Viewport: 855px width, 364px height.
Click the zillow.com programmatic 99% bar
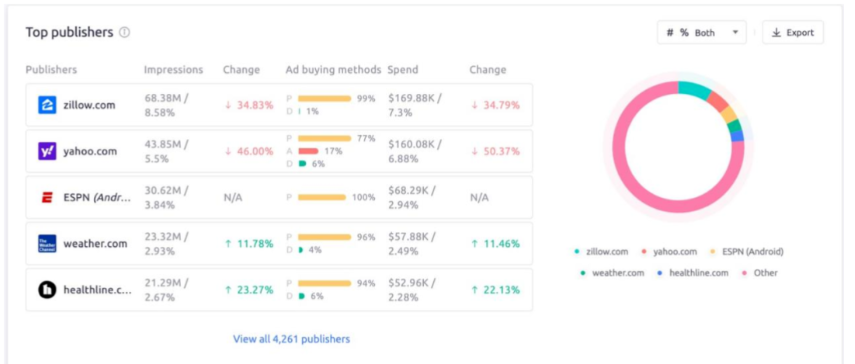pyautogui.click(x=324, y=99)
